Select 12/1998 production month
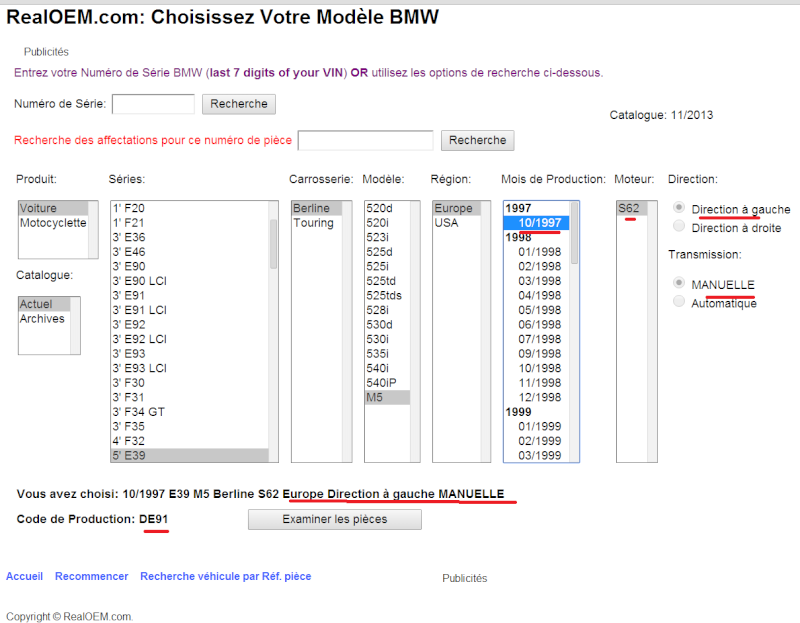The height and width of the screenshot is (623, 800). pyautogui.click(x=537, y=397)
